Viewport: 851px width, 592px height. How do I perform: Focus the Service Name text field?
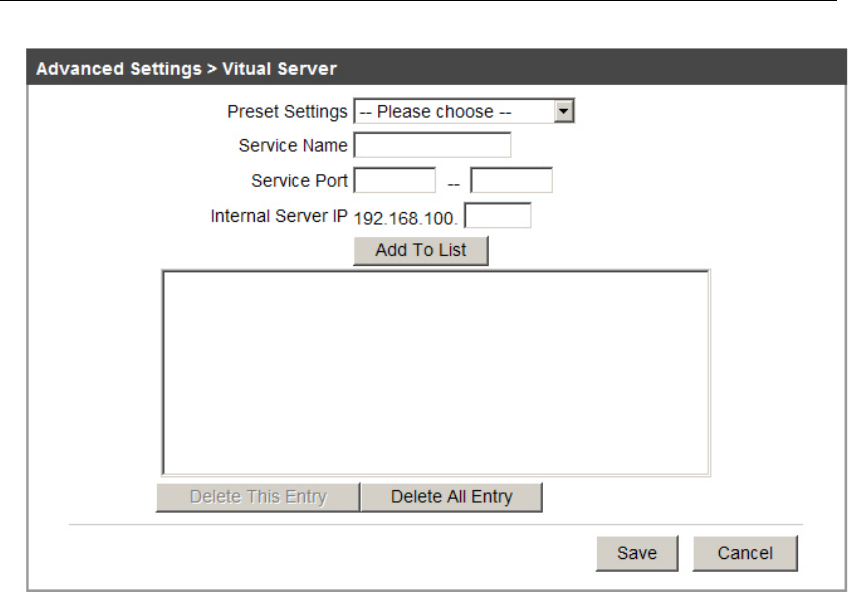432,146
